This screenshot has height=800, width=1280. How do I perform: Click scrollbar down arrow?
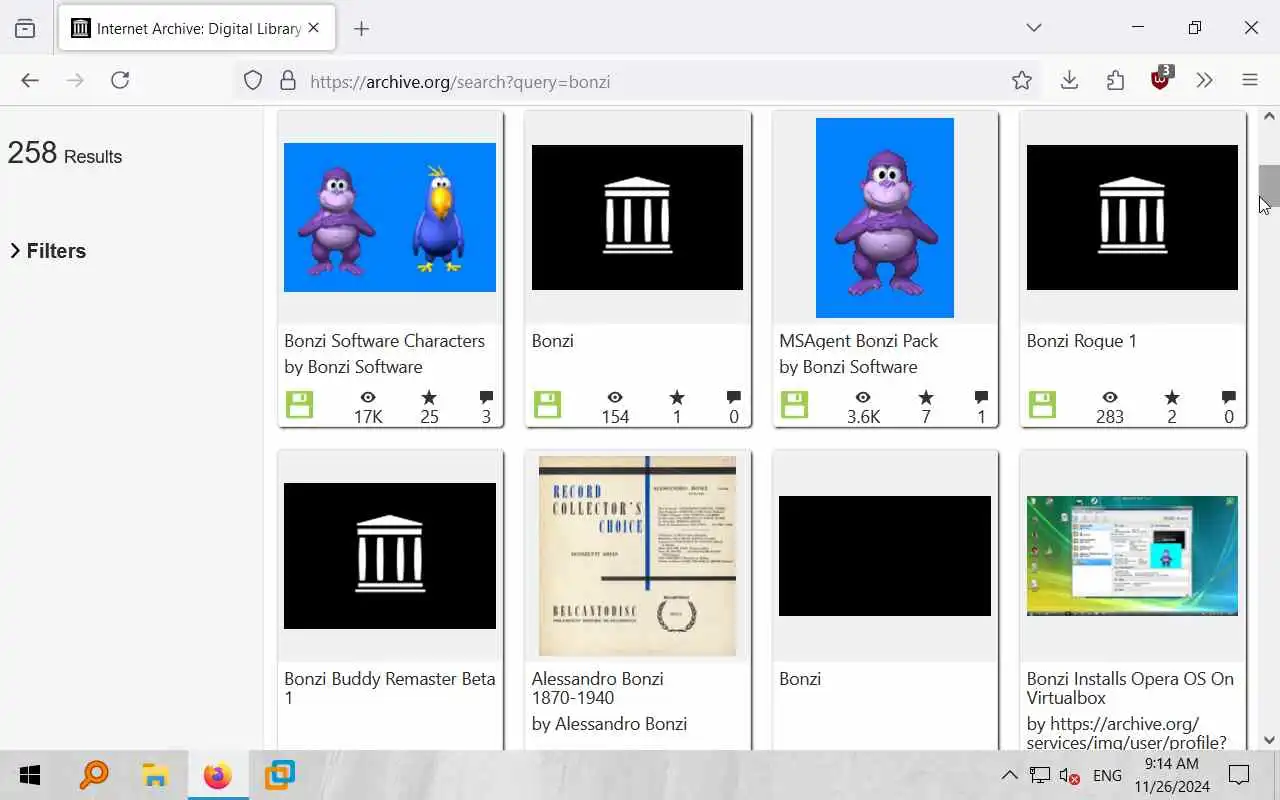[x=1269, y=740]
